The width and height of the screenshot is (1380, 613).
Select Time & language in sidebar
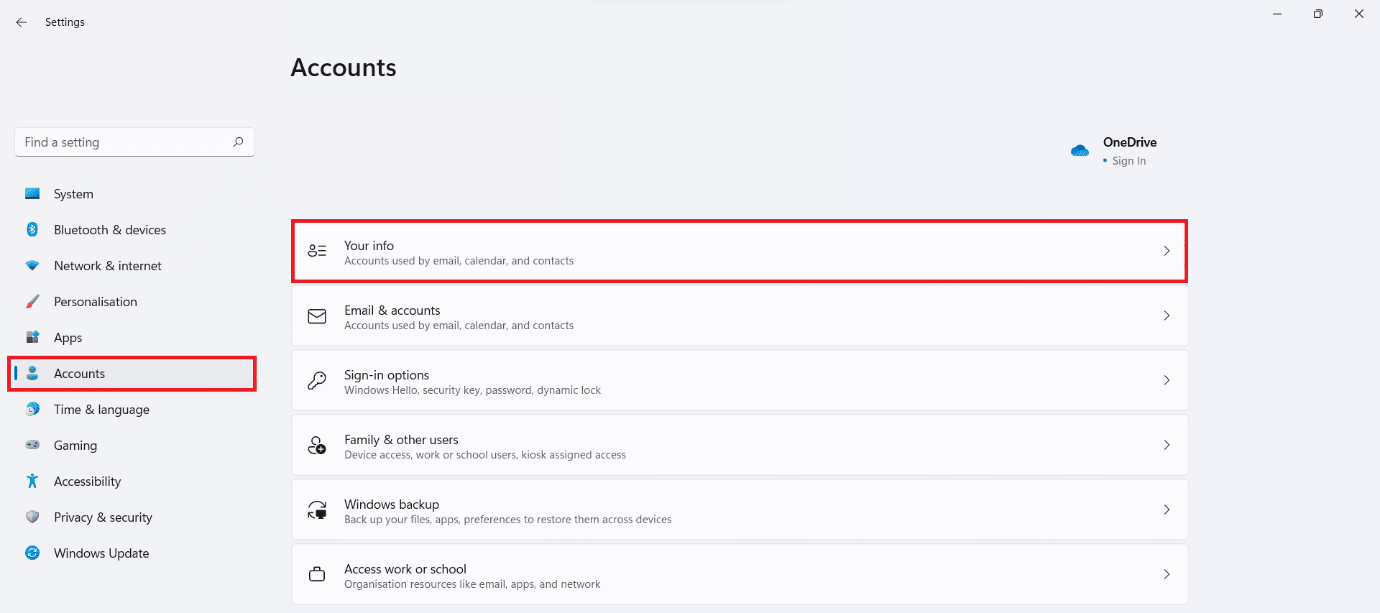coord(101,409)
